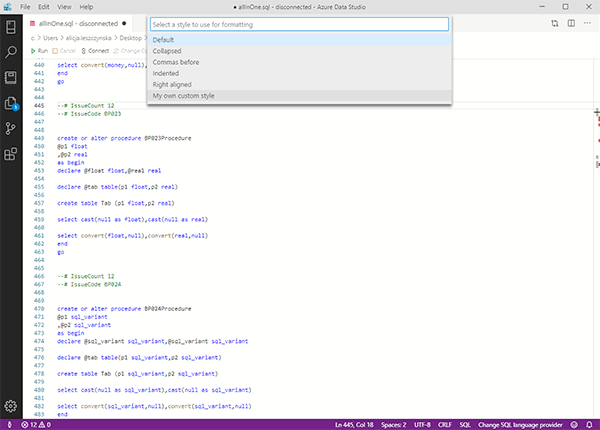Choose the Collapsed formatting style
Screen dimensions: 600x430
[299, 51]
